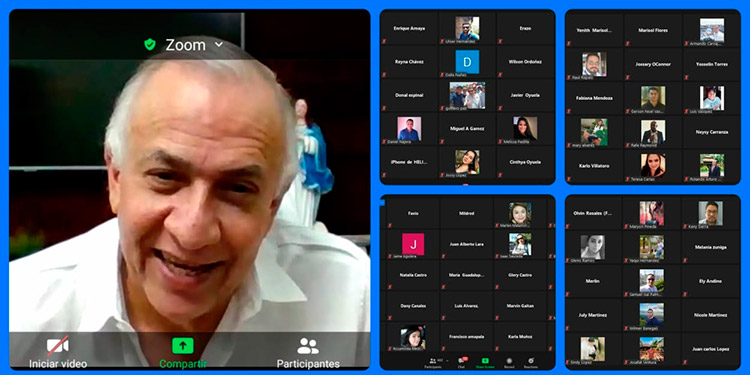Open the Participantes people icon
The image size is (750, 375).
pyautogui.click(x=308, y=345)
